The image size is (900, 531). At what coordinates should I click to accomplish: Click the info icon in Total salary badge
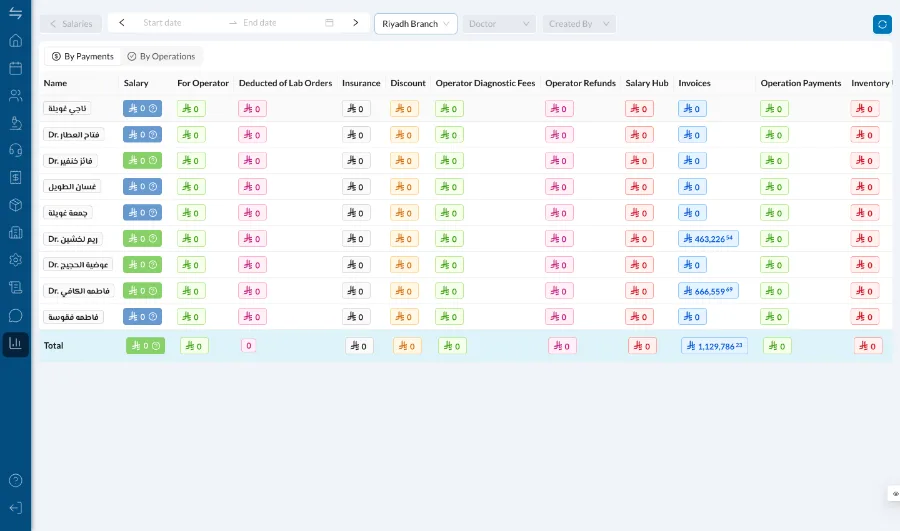(156, 346)
